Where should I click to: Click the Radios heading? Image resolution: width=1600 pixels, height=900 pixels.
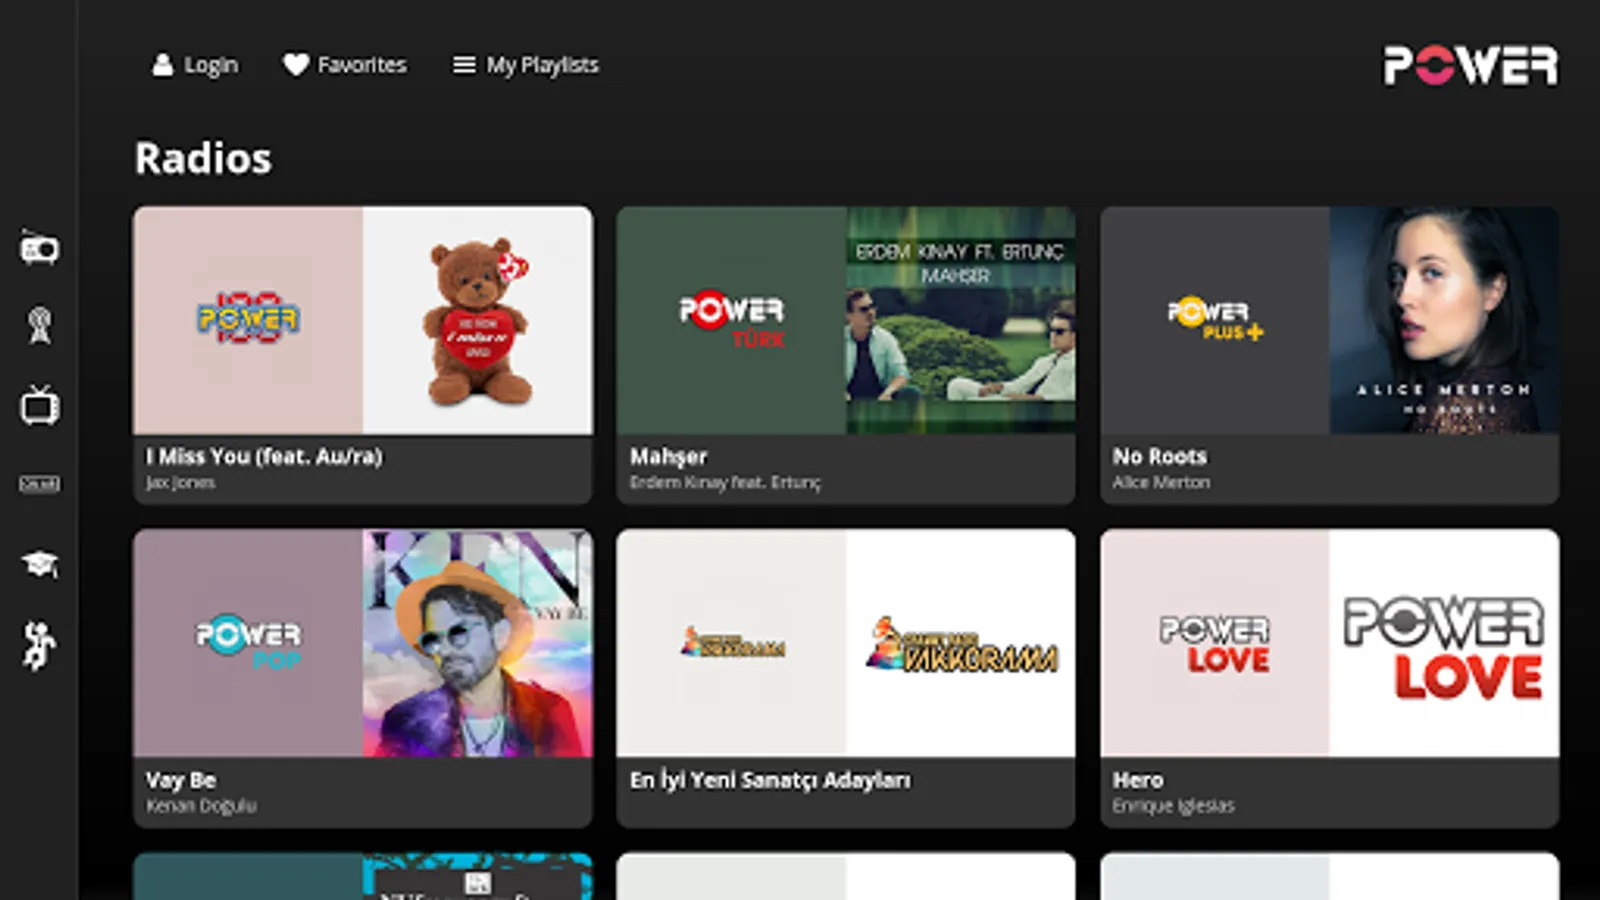203,158
